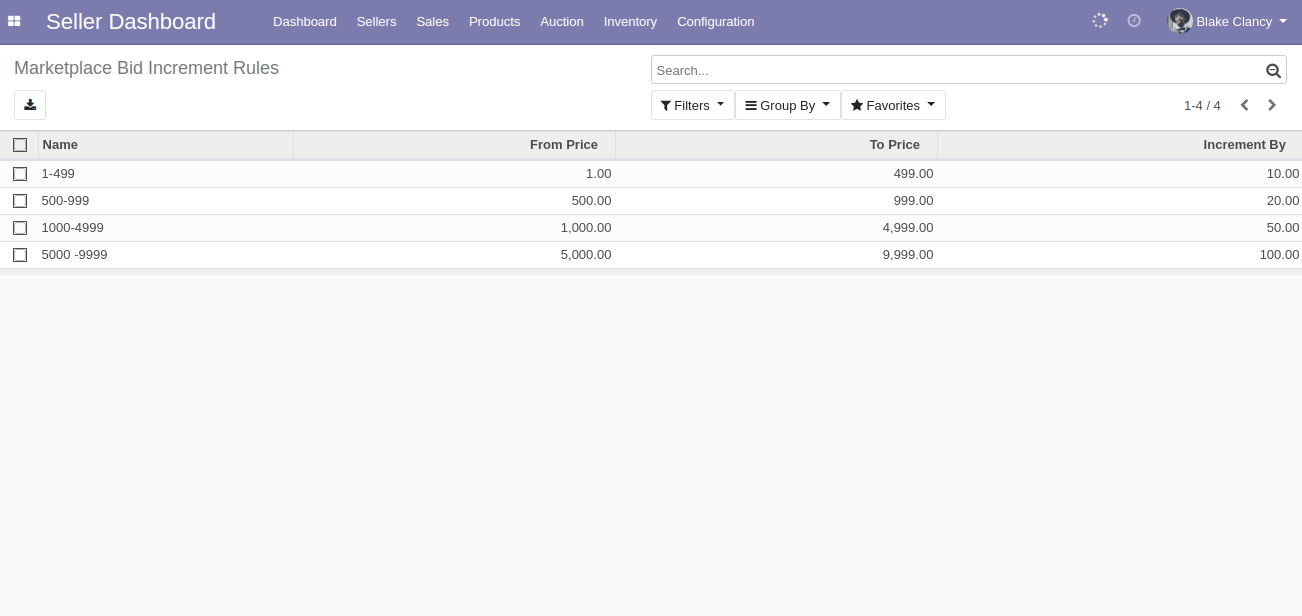Click the loading spinner icon in navbar
1302x616 pixels.
pyautogui.click(x=1100, y=20)
